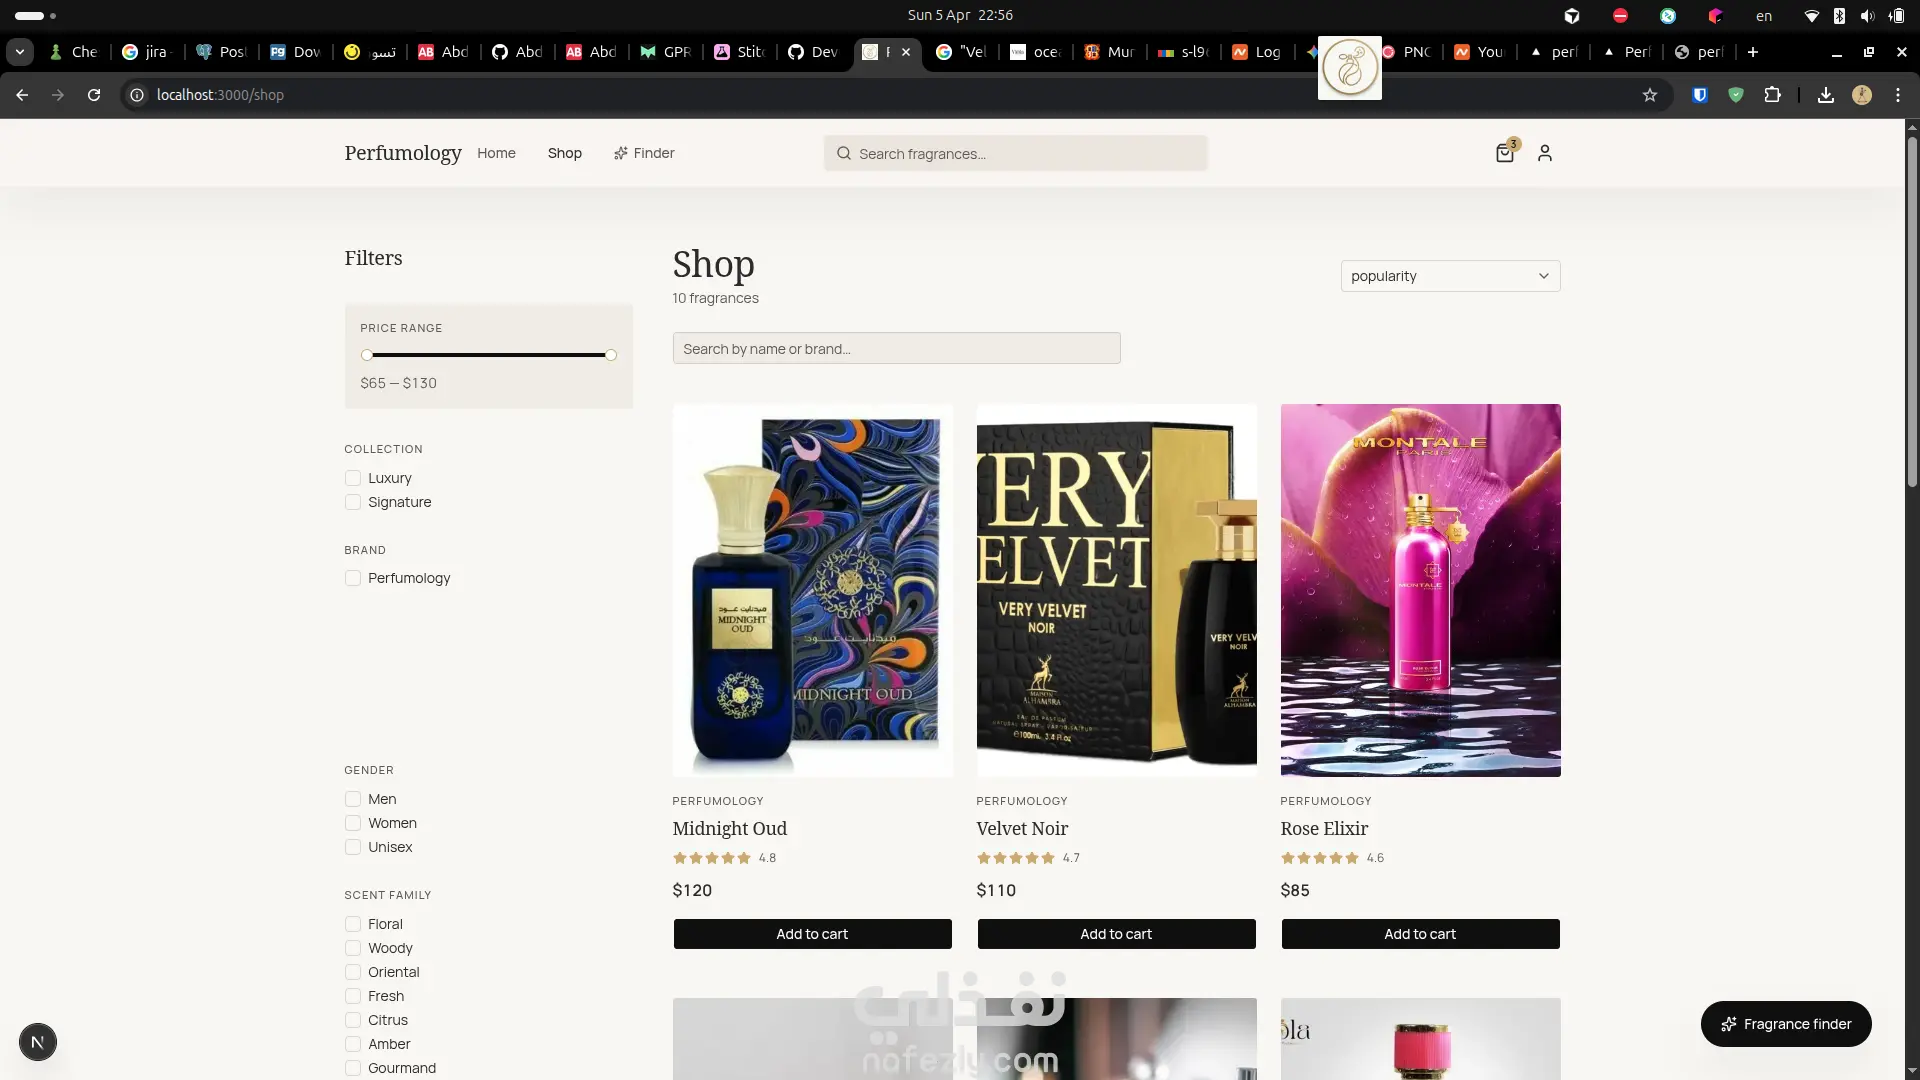Open the floating Fragrance finder button
This screenshot has width=1920, height=1080.
coord(1786,1024)
